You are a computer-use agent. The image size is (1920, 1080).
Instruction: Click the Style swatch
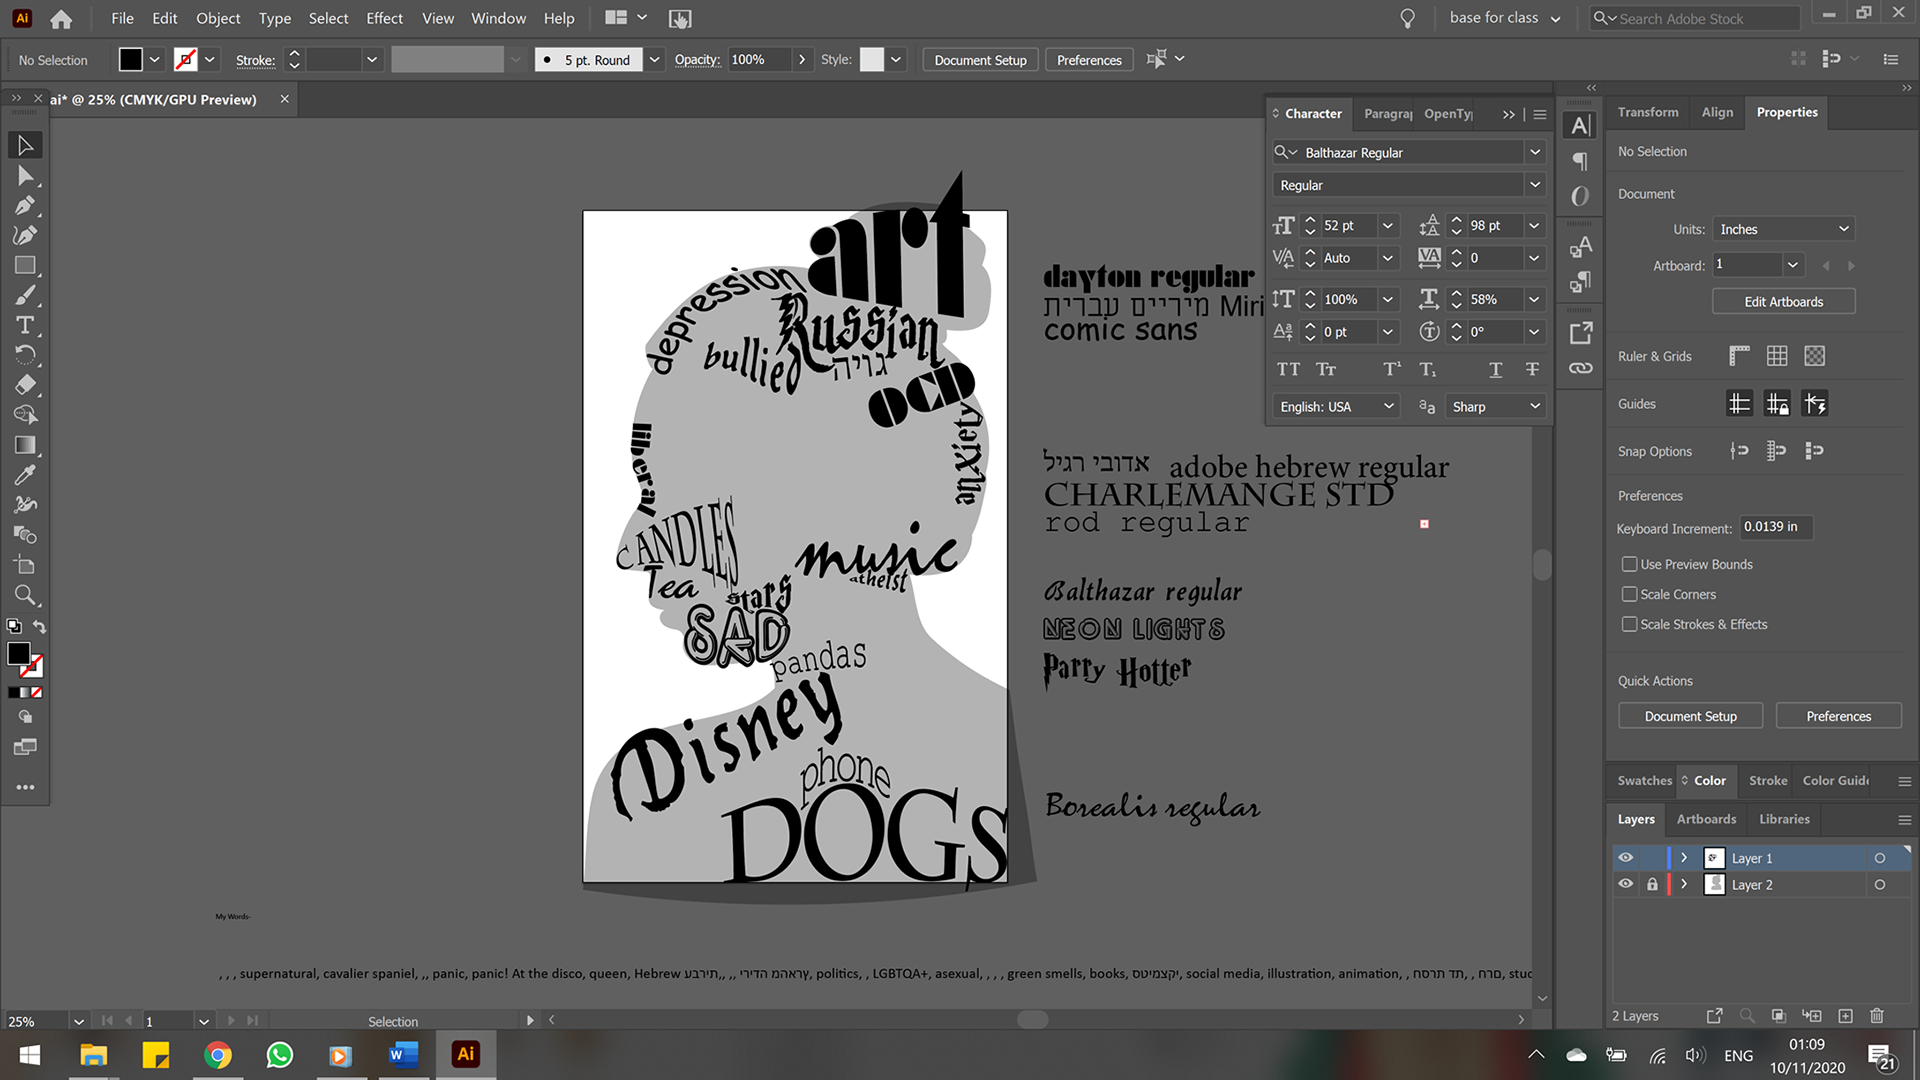tap(872, 60)
